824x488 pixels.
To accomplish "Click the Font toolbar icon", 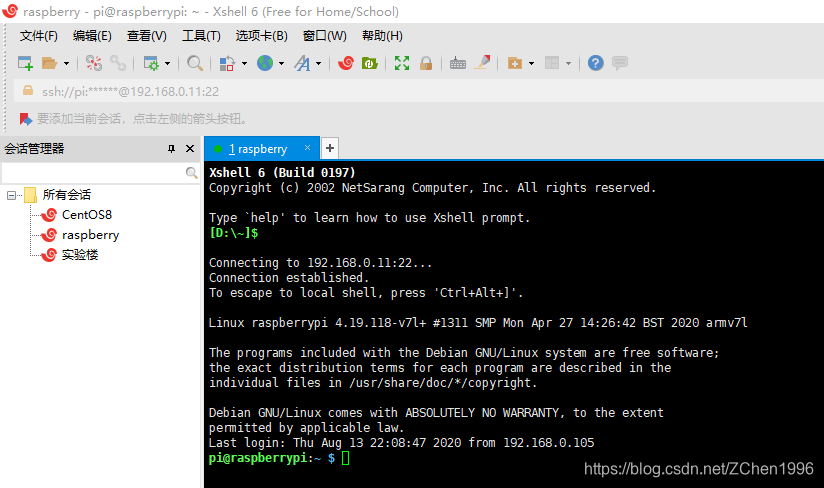I will click(x=302, y=63).
